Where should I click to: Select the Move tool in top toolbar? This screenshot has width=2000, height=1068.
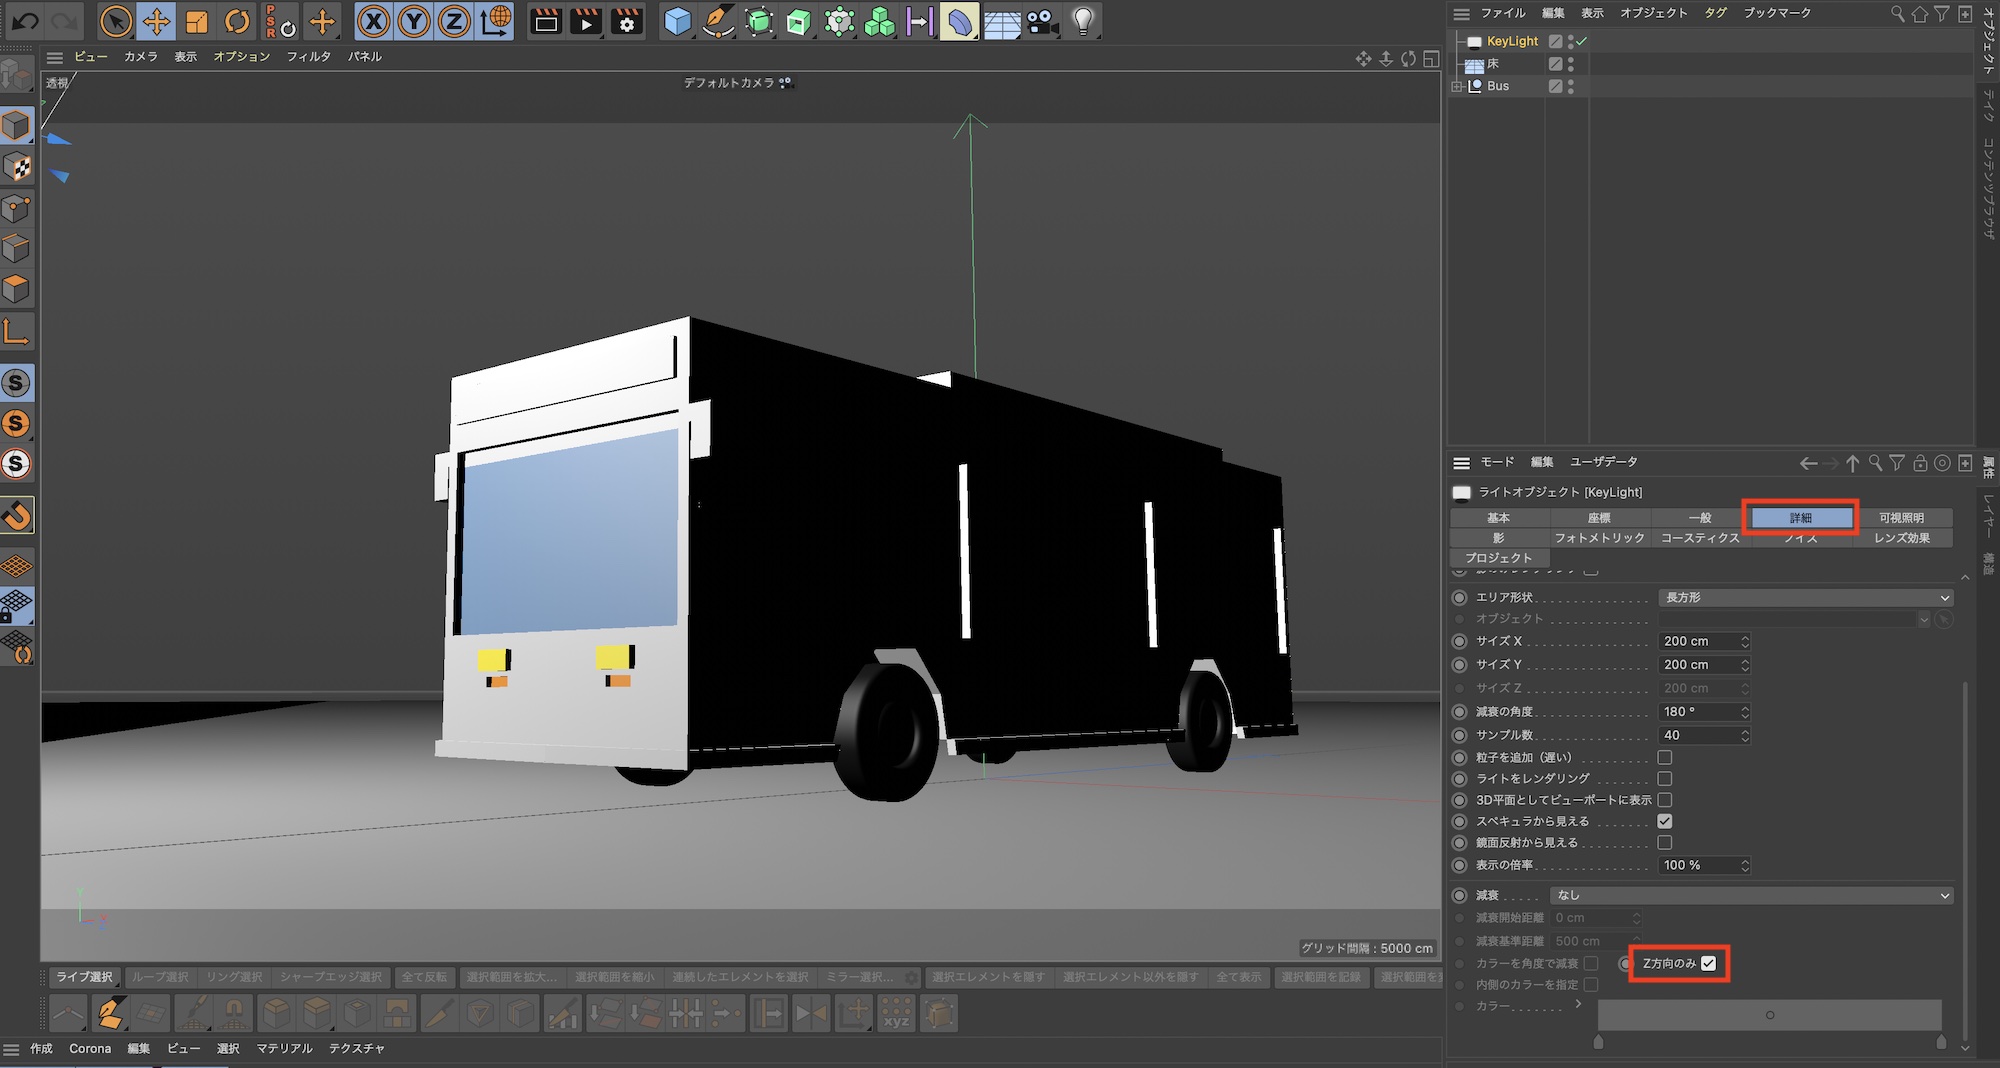pyautogui.click(x=157, y=21)
